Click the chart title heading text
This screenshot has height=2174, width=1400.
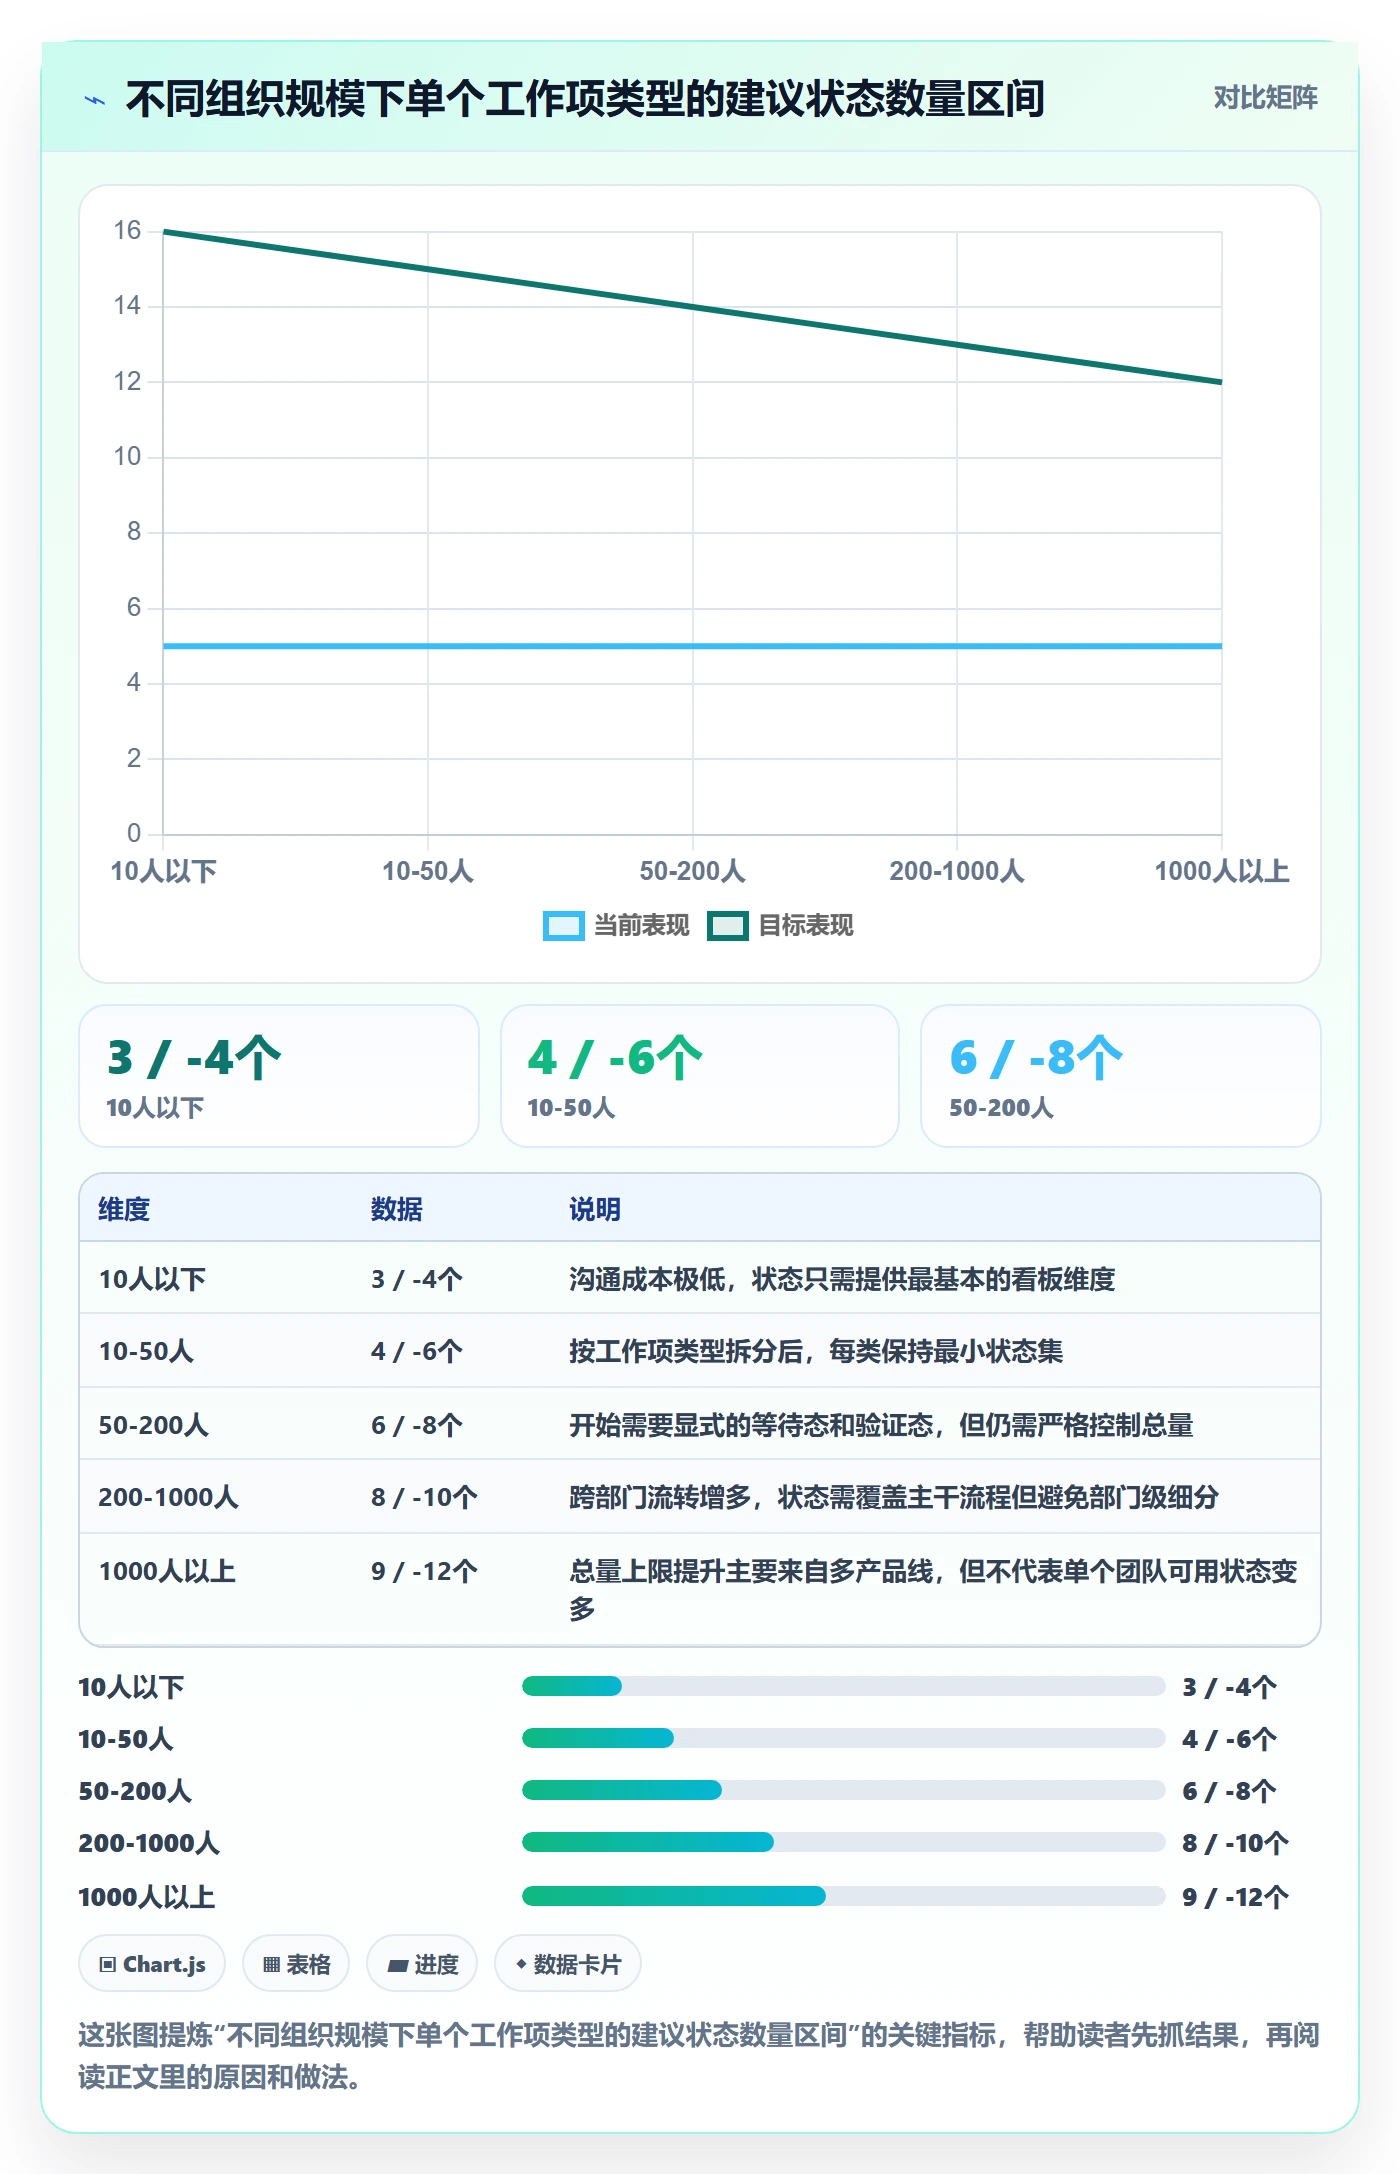585,99
